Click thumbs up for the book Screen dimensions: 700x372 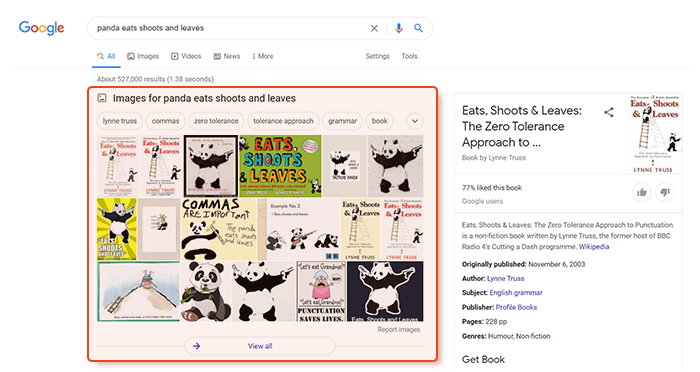pos(642,192)
